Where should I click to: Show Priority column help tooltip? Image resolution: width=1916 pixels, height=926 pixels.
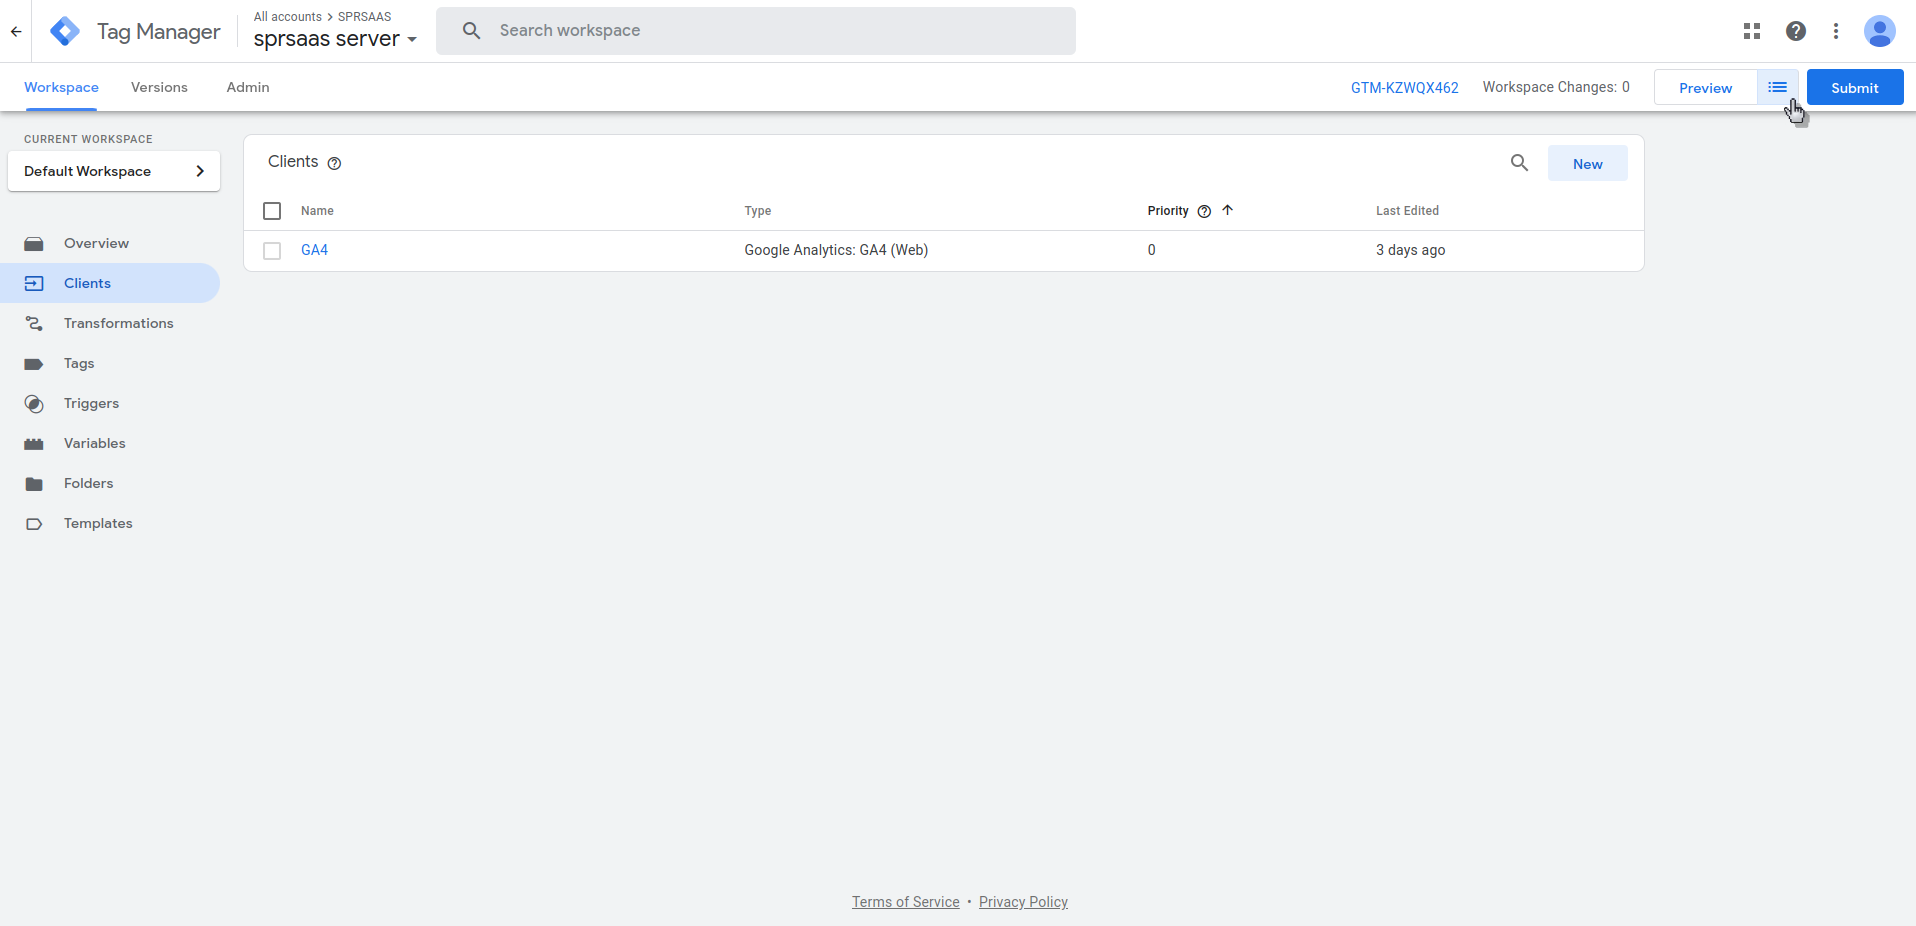(x=1204, y=211)
